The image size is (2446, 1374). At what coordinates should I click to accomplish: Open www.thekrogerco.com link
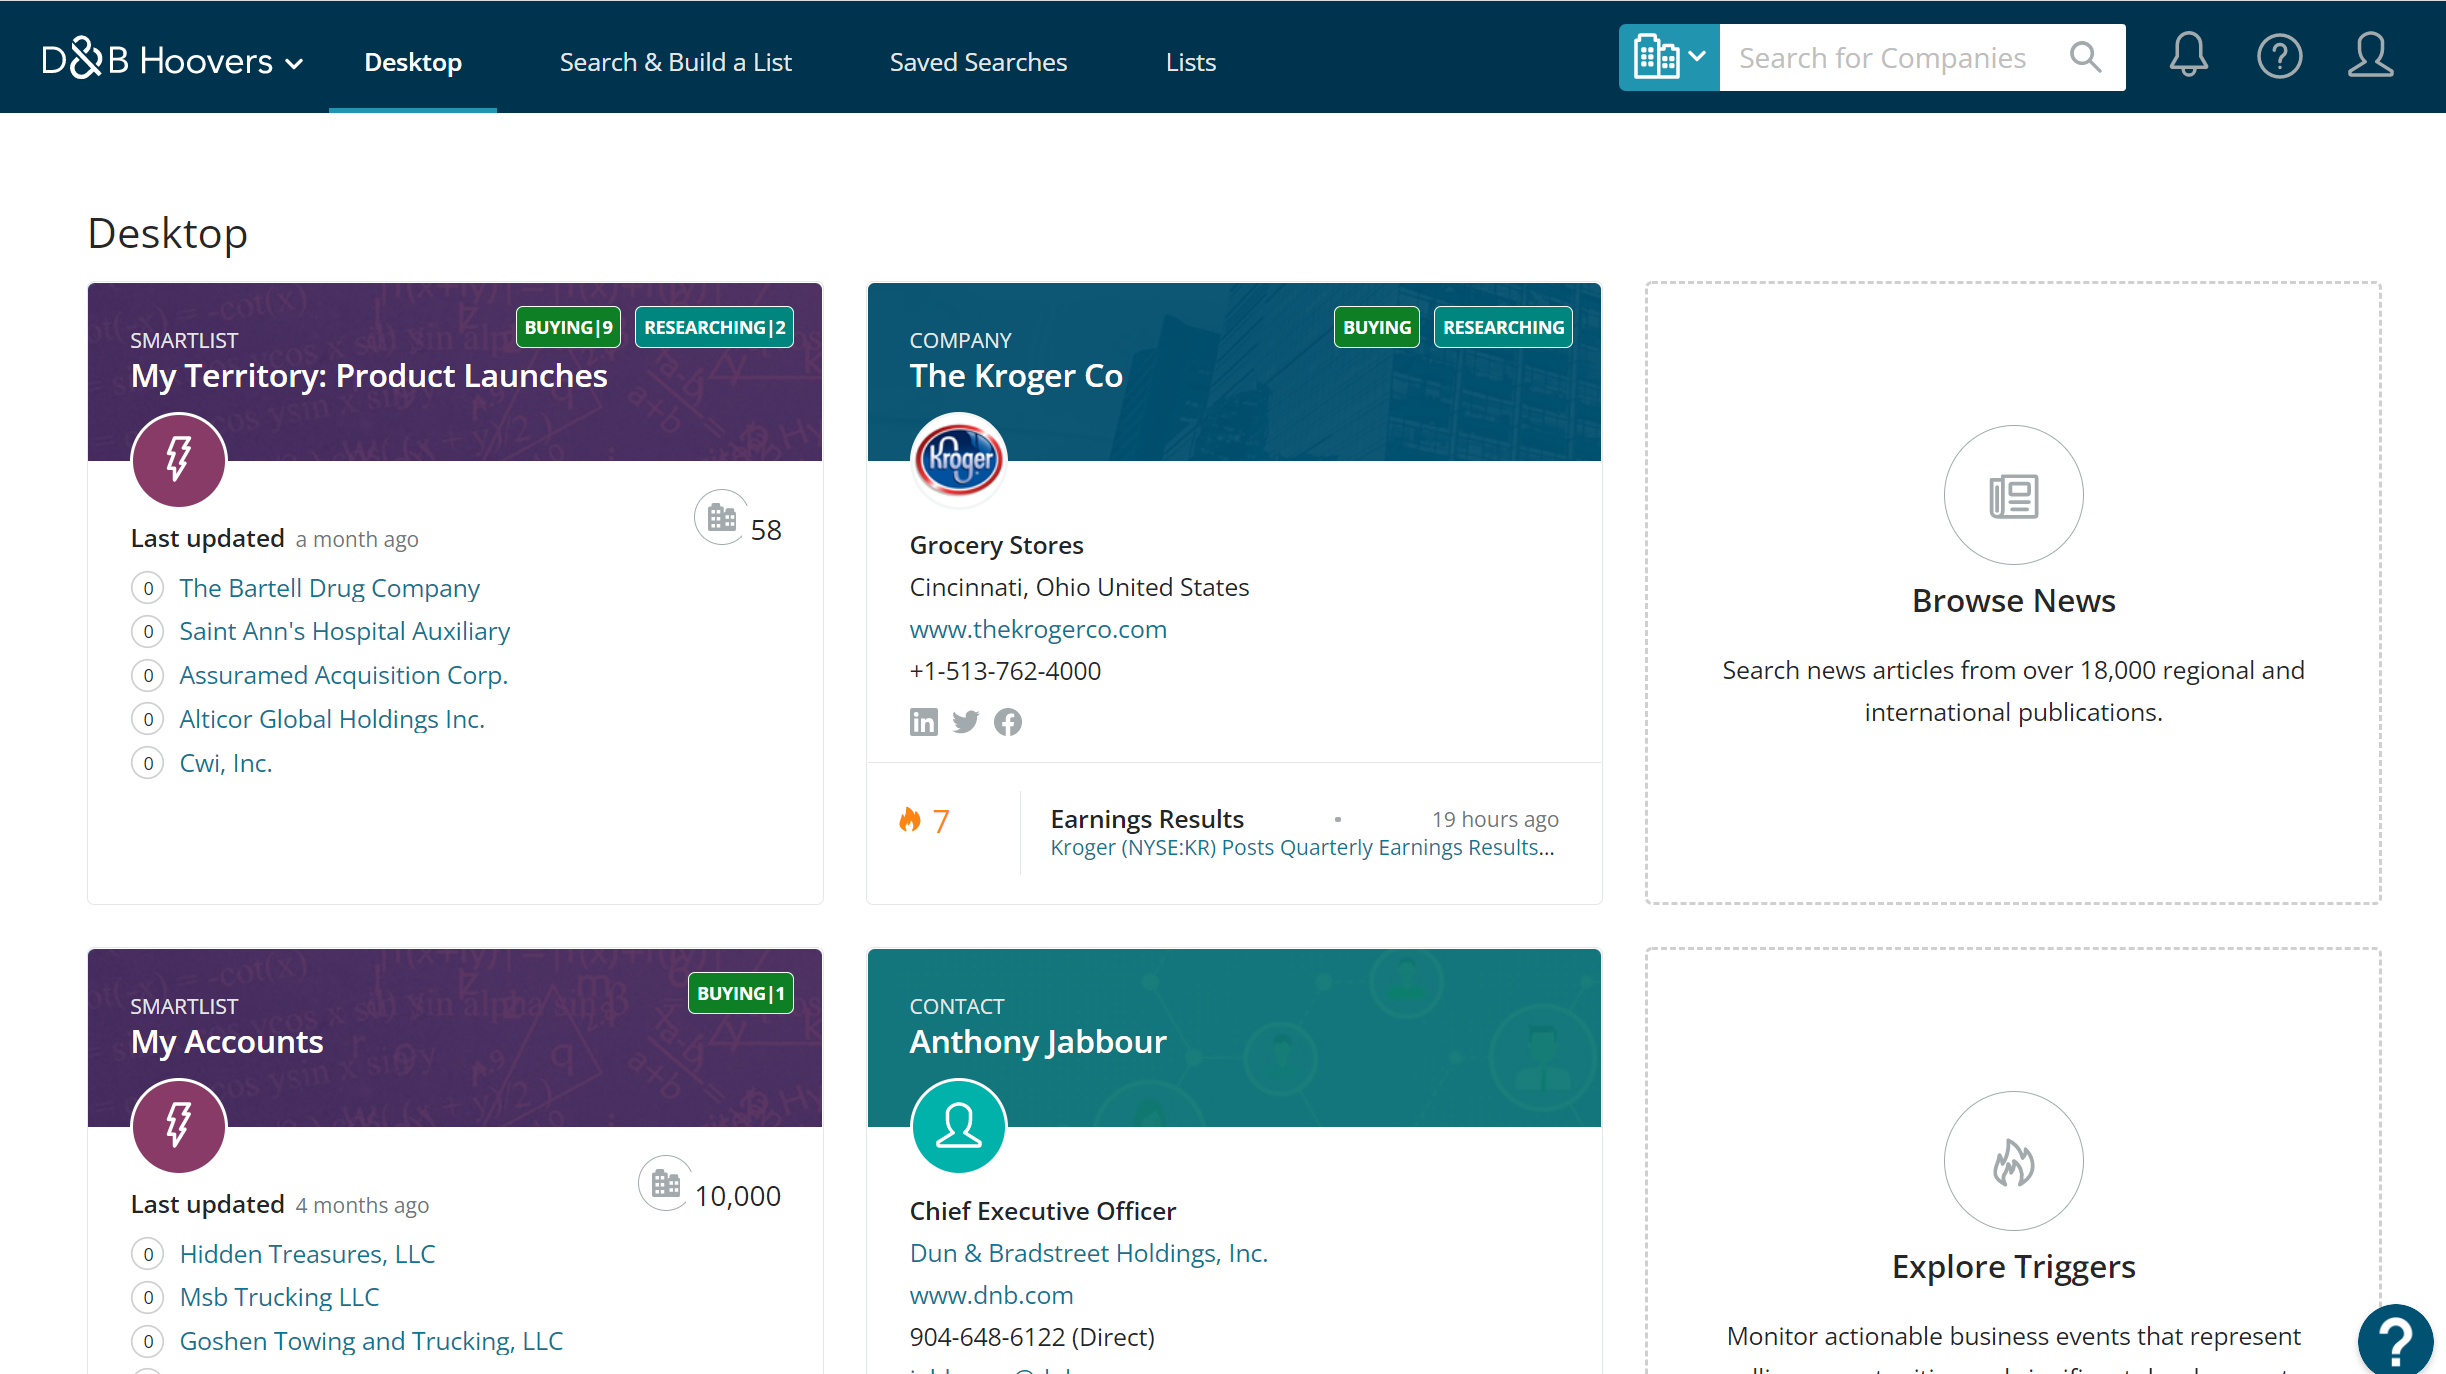(1038, 629)
